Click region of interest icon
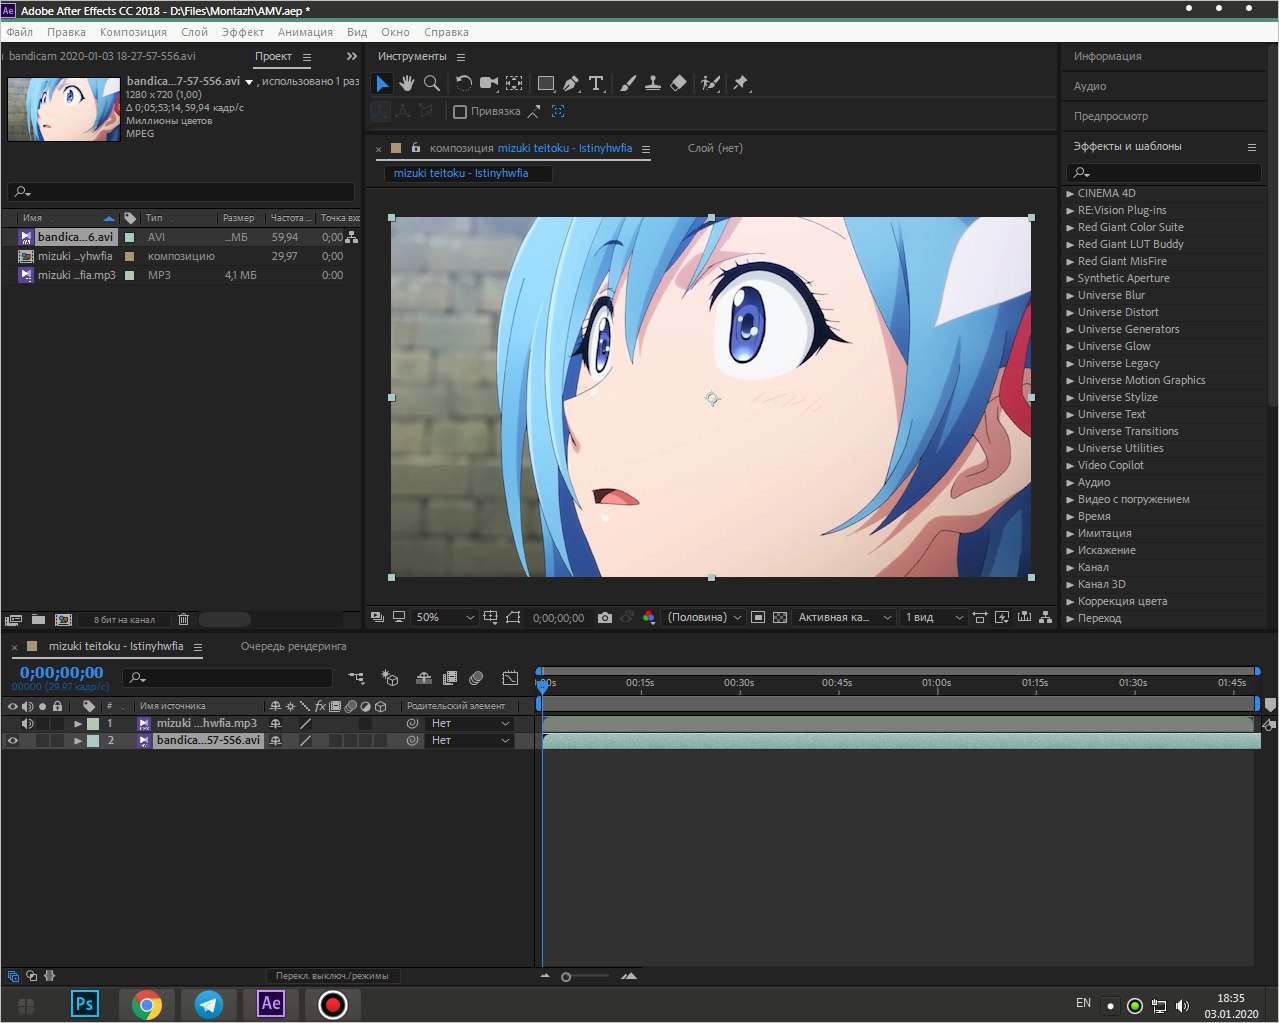Image resolution: width=1279 pixels, height=1023 pixels. point(758,618)
